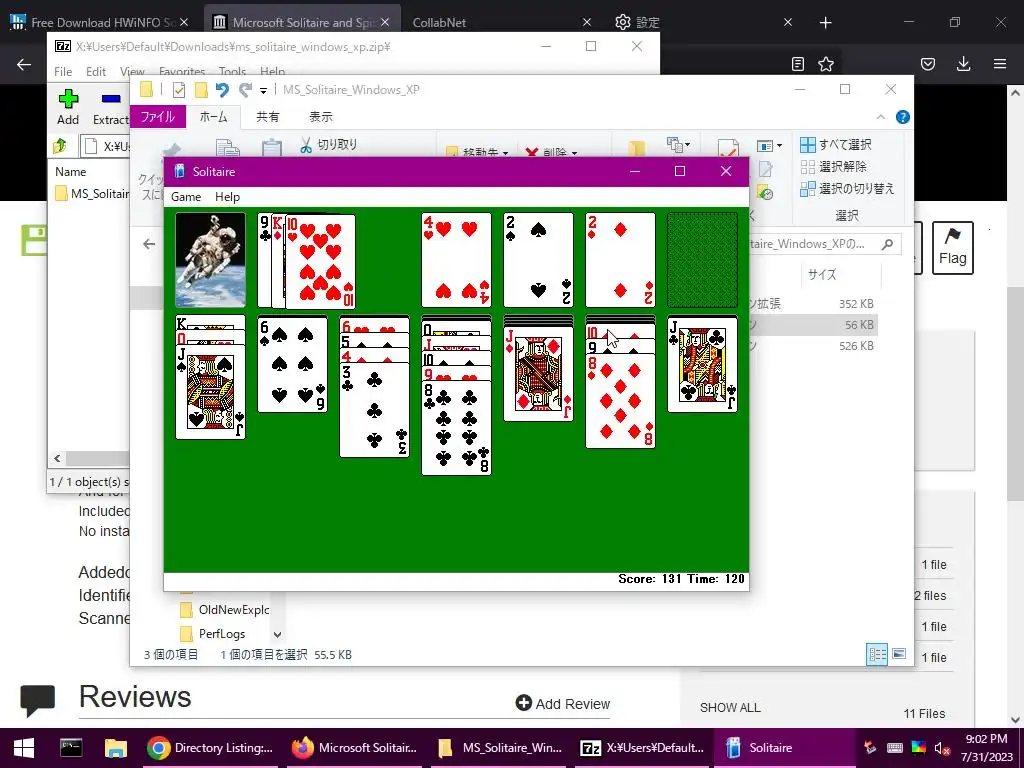
Task: Click the Solitaire window title icon
Action: [179, 171]
